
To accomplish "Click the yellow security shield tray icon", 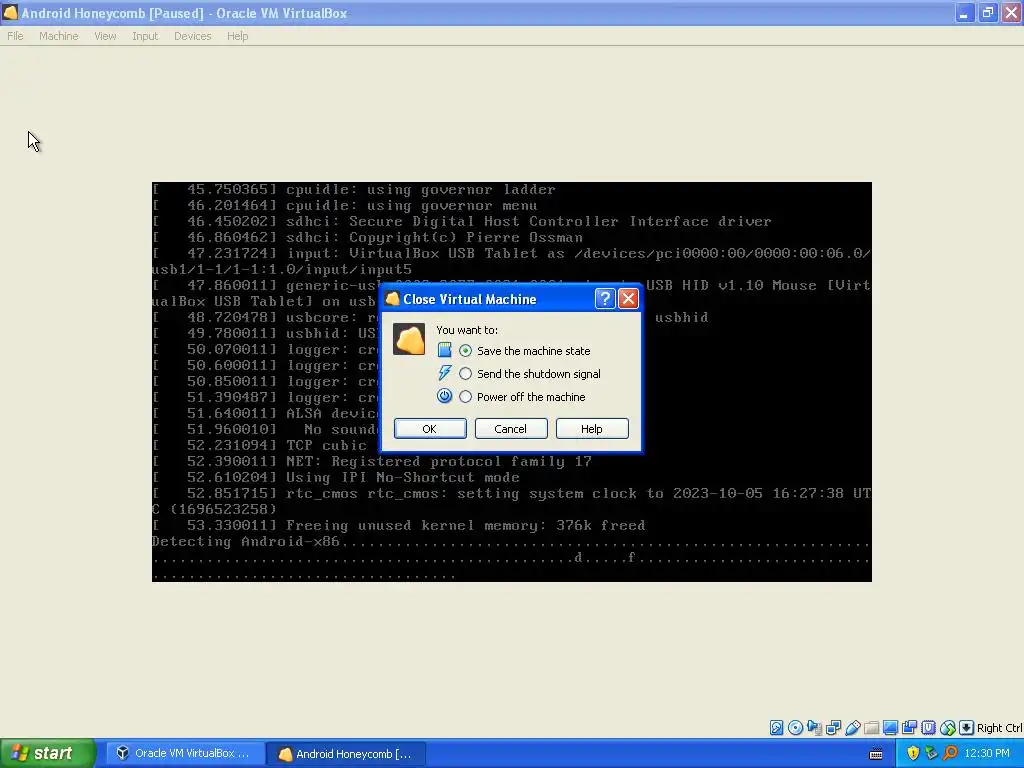I will coord(913,753).
